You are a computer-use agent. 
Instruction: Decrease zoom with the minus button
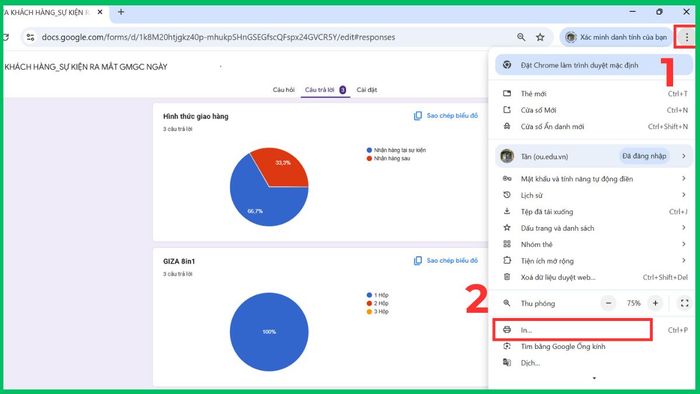tap(608, 303)
